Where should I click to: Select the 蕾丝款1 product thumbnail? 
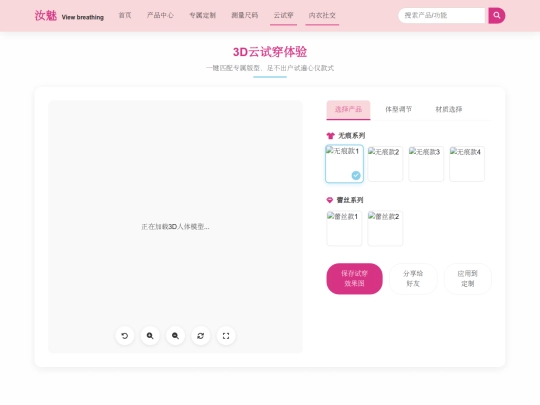(x=344, y=228)
